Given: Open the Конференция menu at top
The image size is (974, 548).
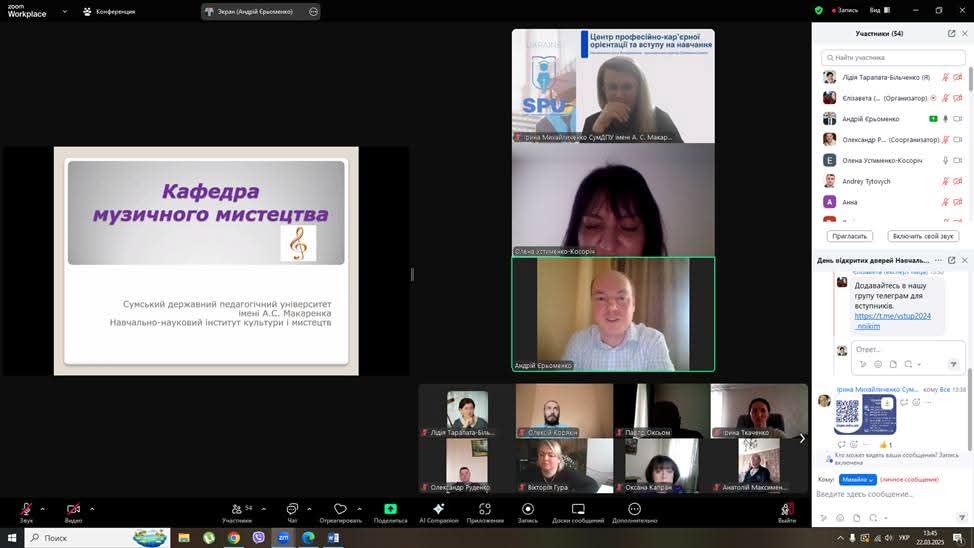Looking at the screenshot, I should (x=109, y=11).
